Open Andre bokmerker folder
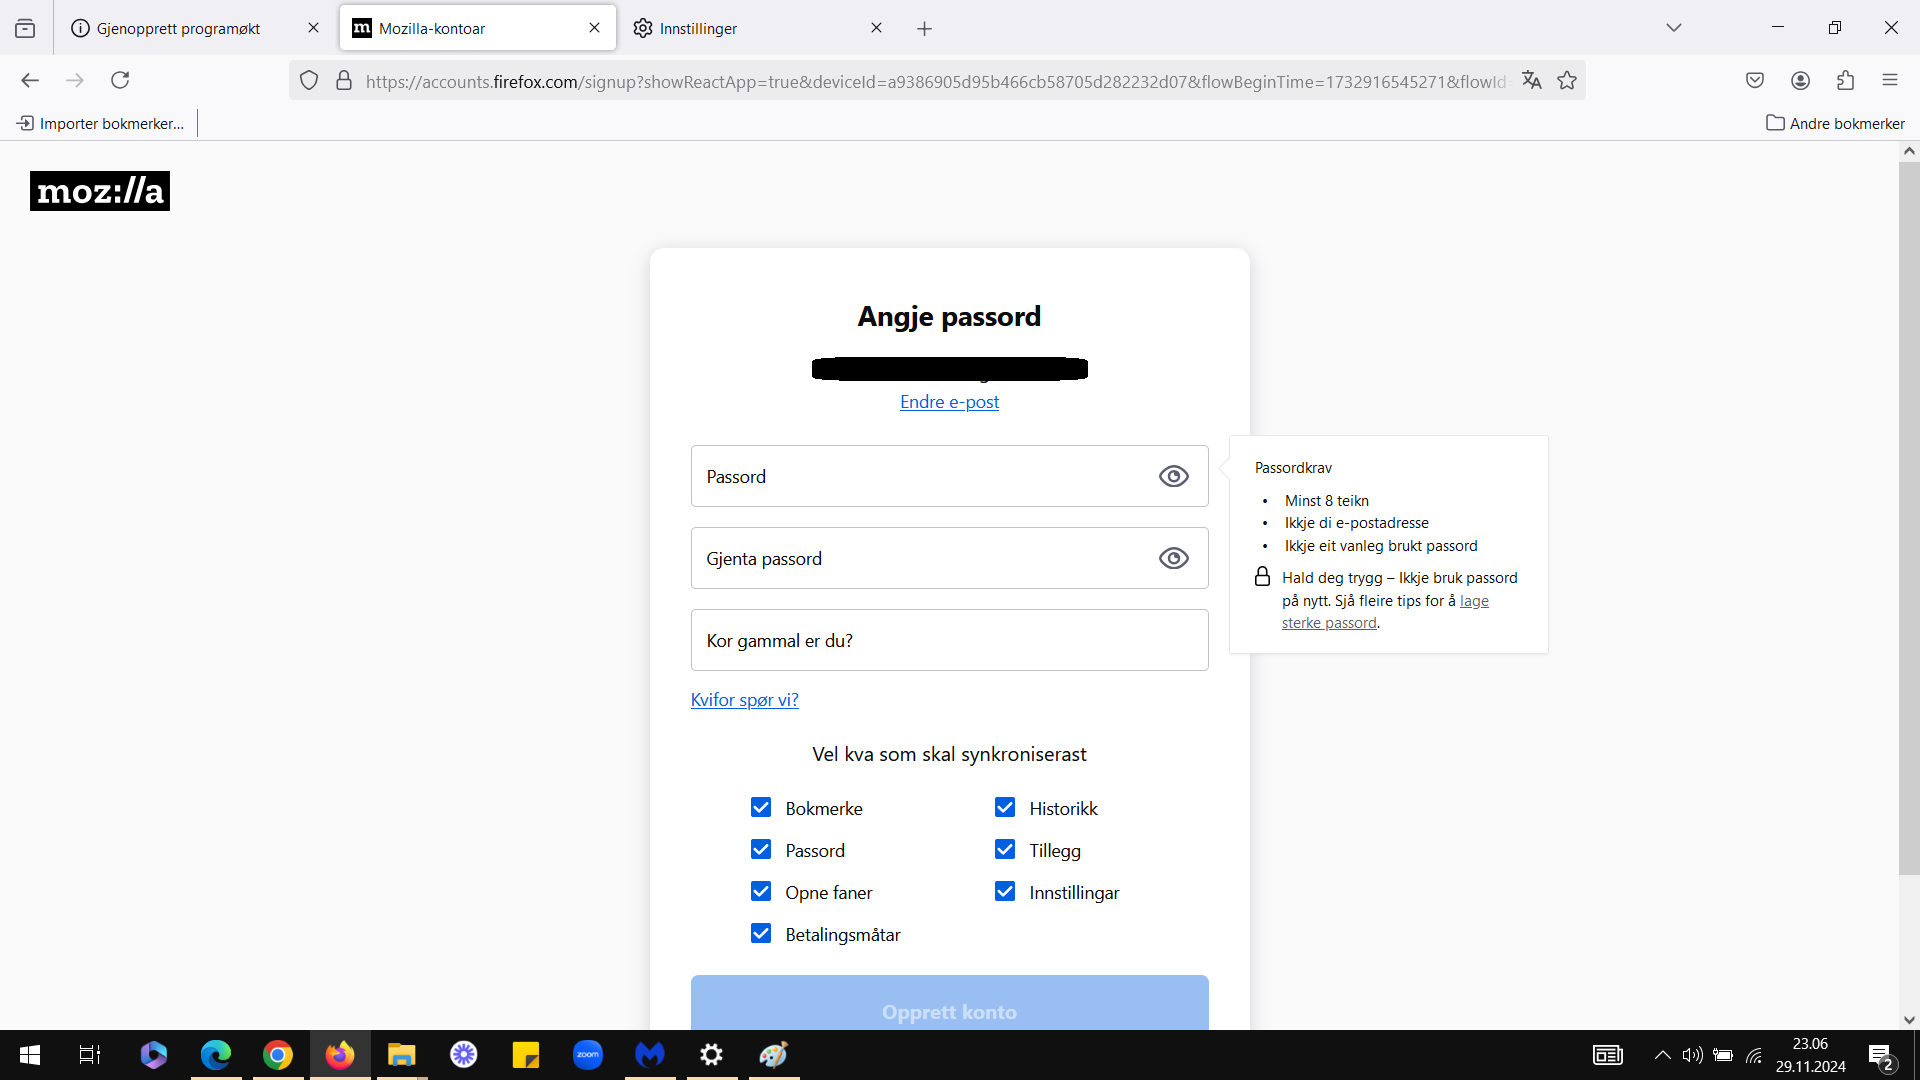The image size is (1920, 1080). pos(1835,123)
